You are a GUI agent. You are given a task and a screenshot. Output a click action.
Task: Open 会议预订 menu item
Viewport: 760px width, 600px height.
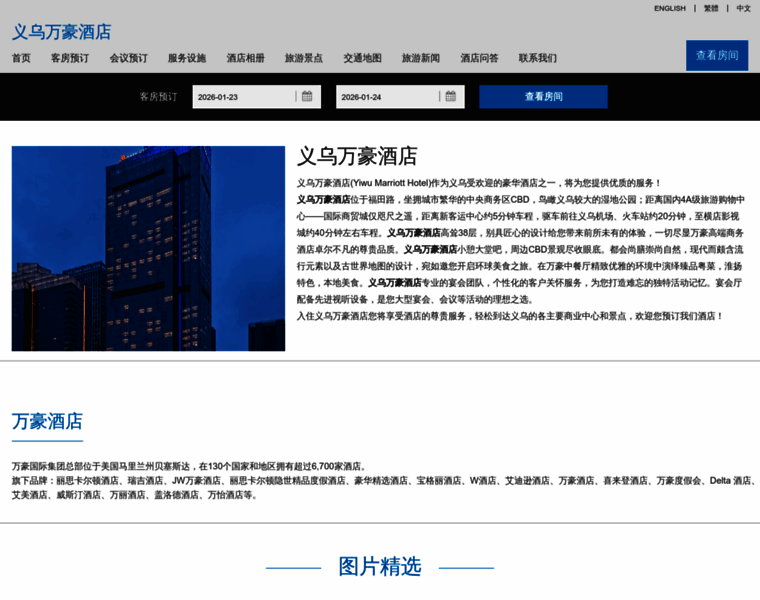128,58
